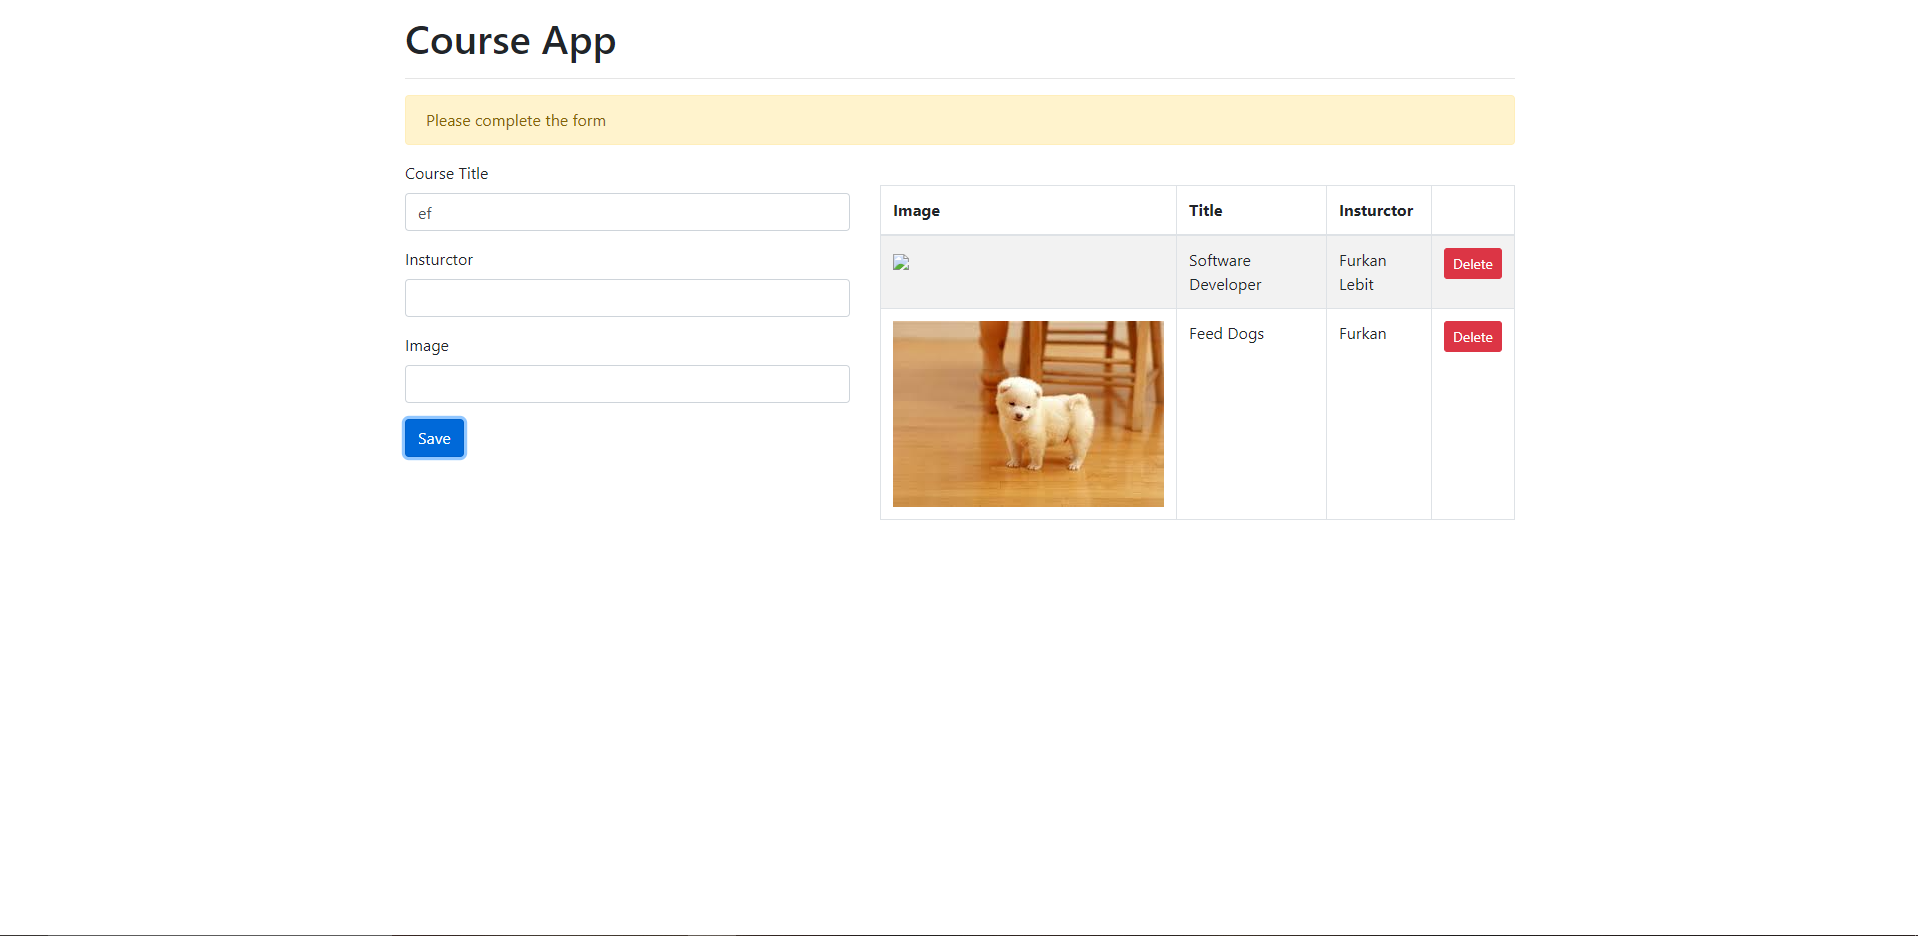Click the 'Image' column header

tap(1028, 210)
